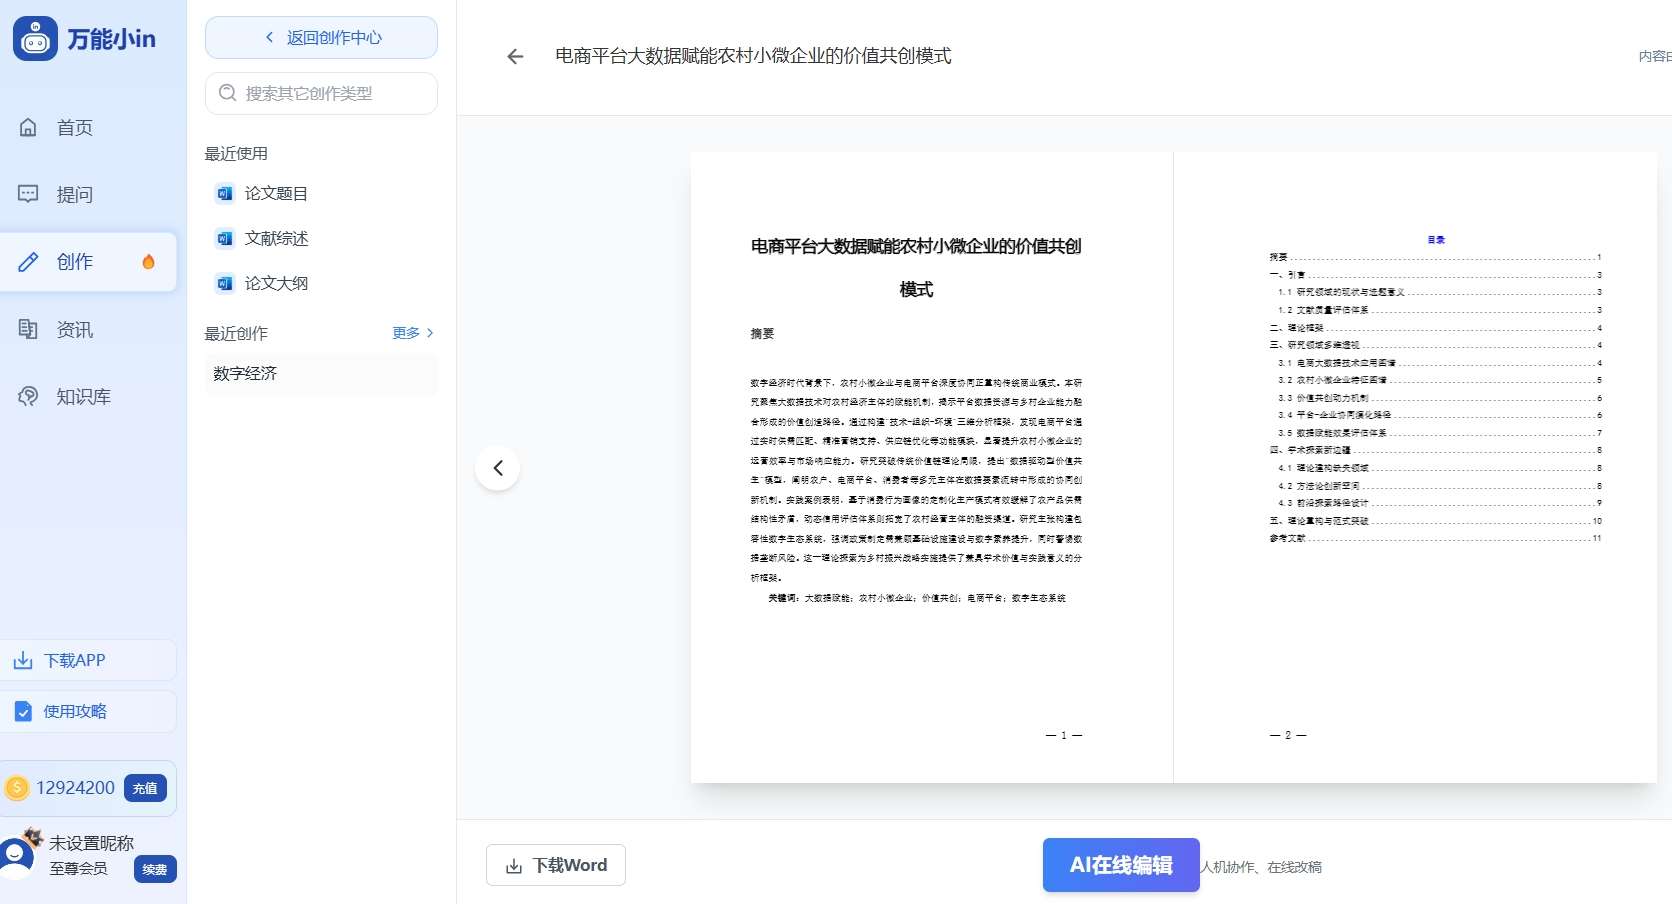The image size is (1672, 904).
Task: Select the 数字经济 recent creation
Action: tap(243, 373)
